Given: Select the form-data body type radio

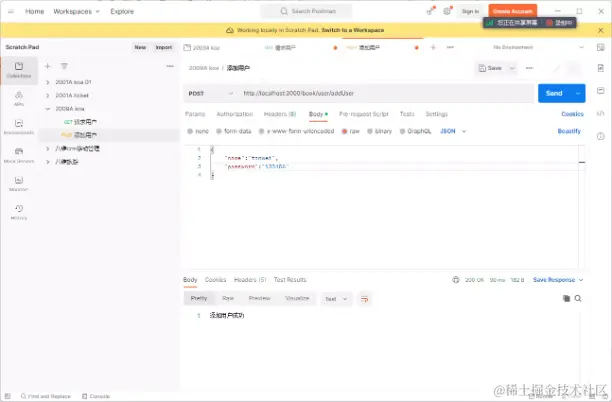Looking at the screenshot, I should pos(219,132).
